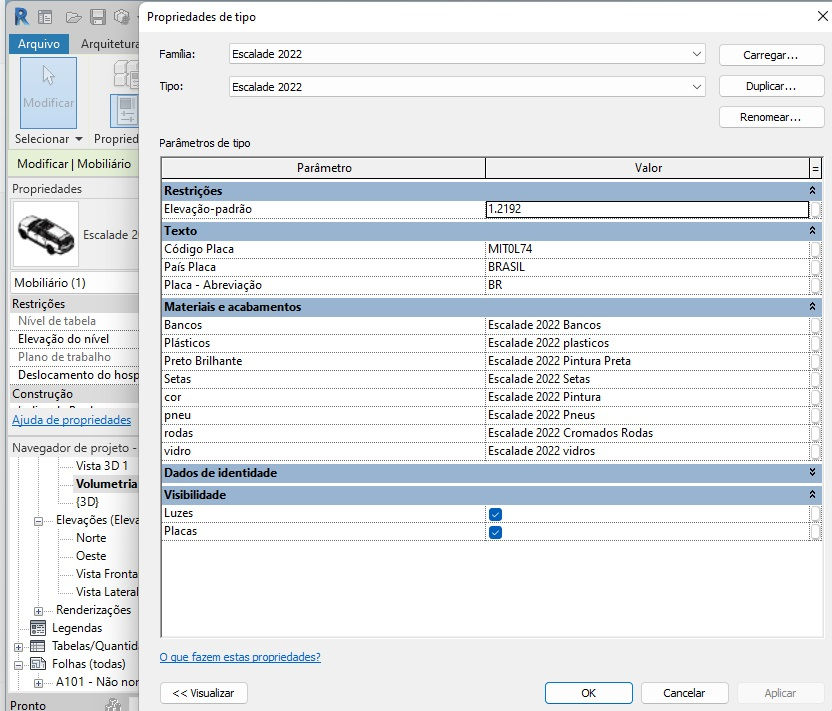This screenshot has height=711, width=832.
Task: Select the 'Escalade 2022 Pintura Preta' material value
Action: (x=647, y=361)
